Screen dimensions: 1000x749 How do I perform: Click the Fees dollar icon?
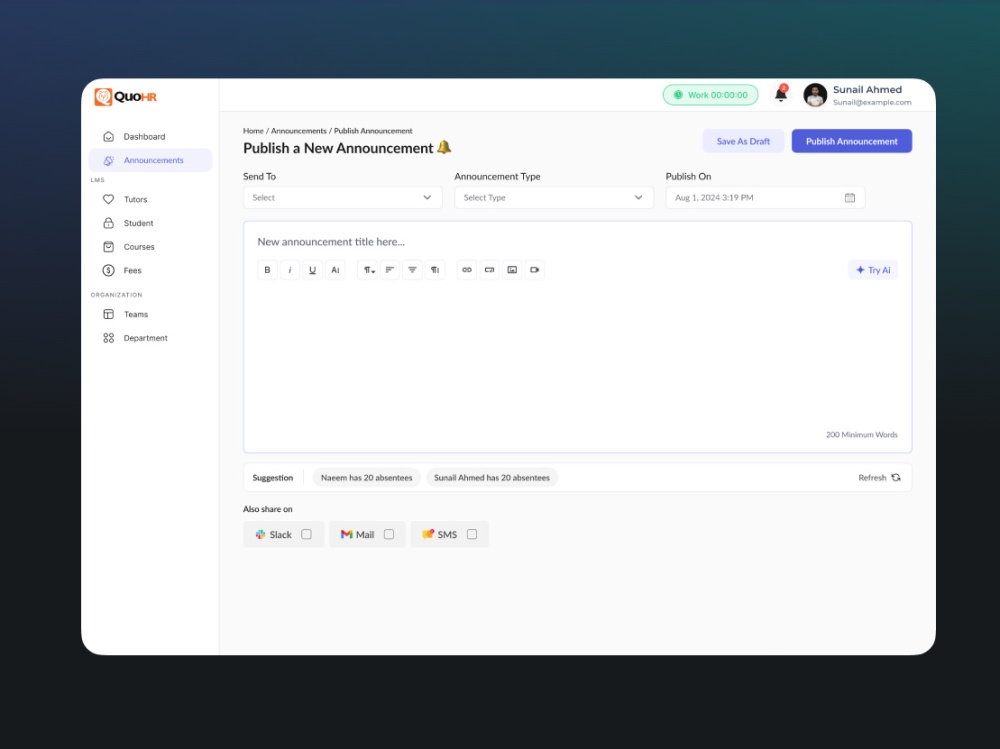tap(108, 271)
